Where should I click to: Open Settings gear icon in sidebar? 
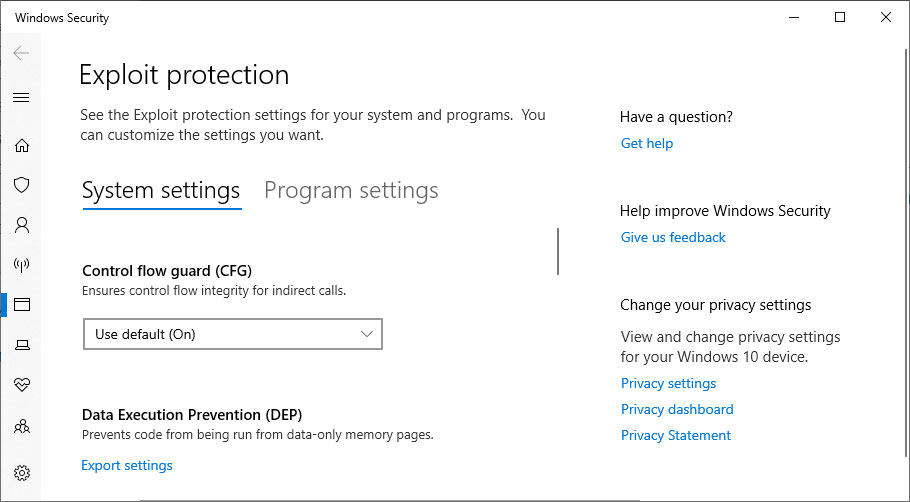(x=21, y=472)
